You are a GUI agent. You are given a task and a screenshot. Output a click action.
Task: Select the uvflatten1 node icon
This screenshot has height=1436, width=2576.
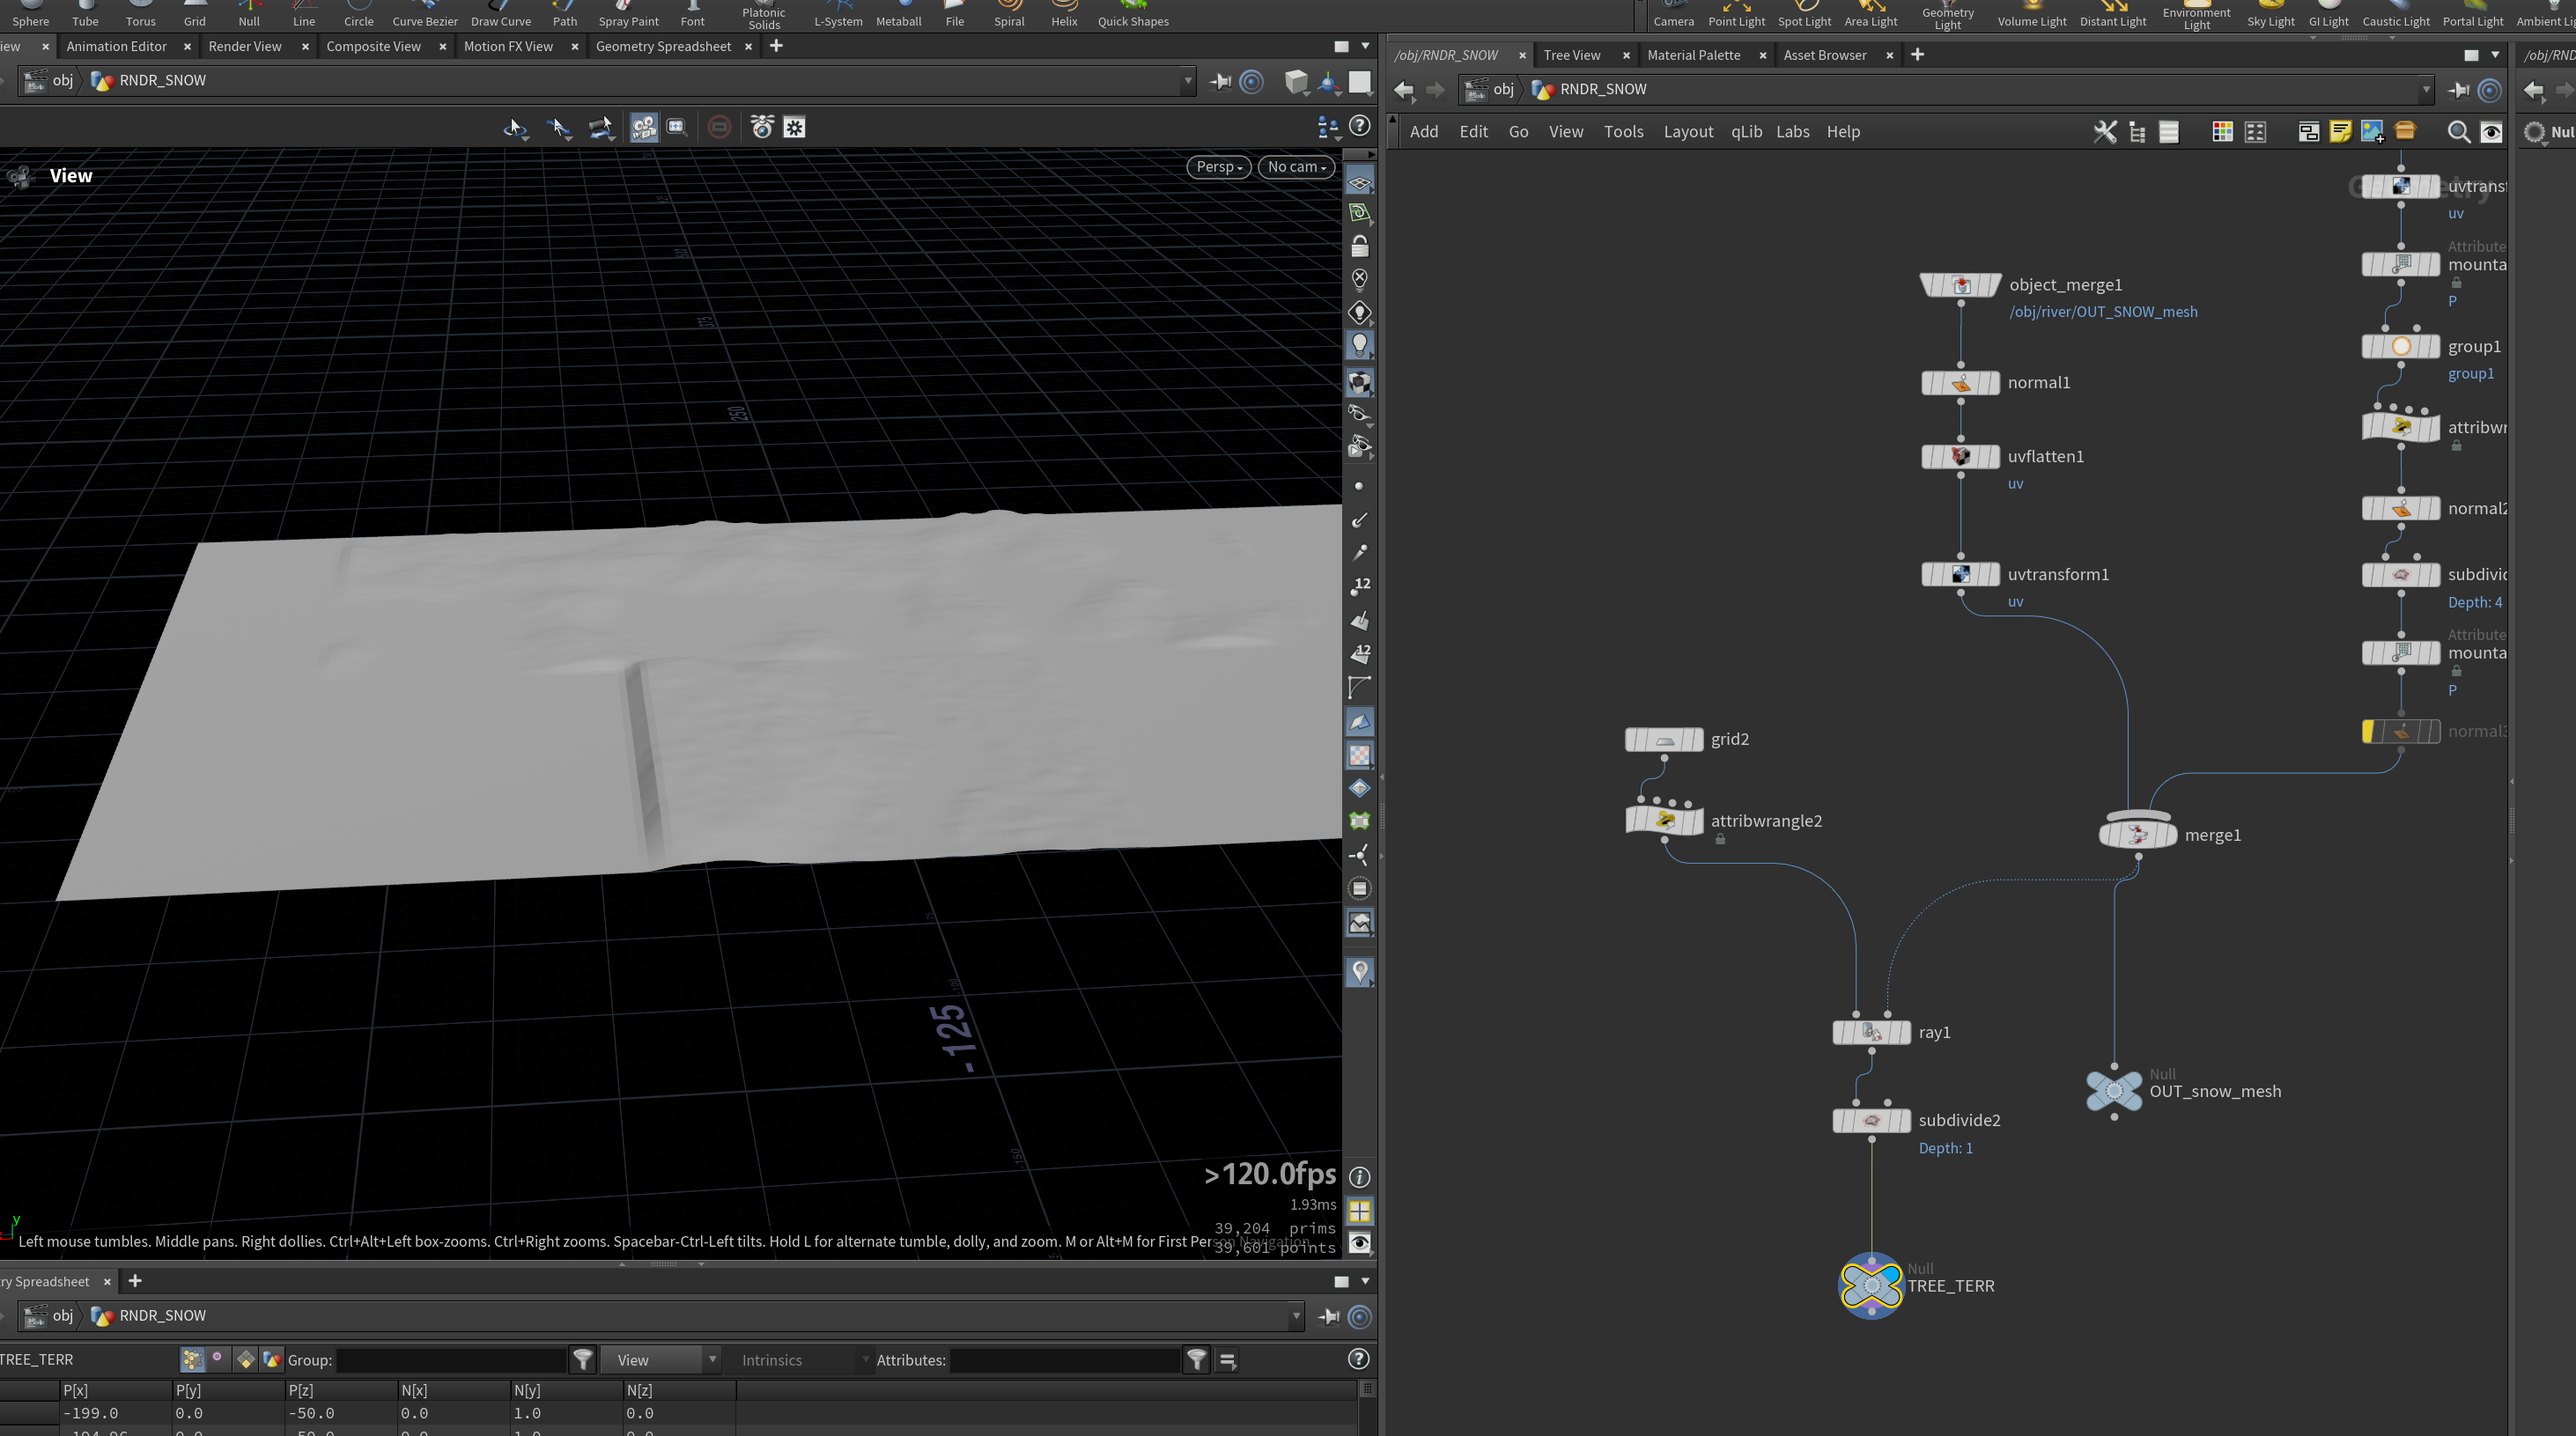[1960, 456]
